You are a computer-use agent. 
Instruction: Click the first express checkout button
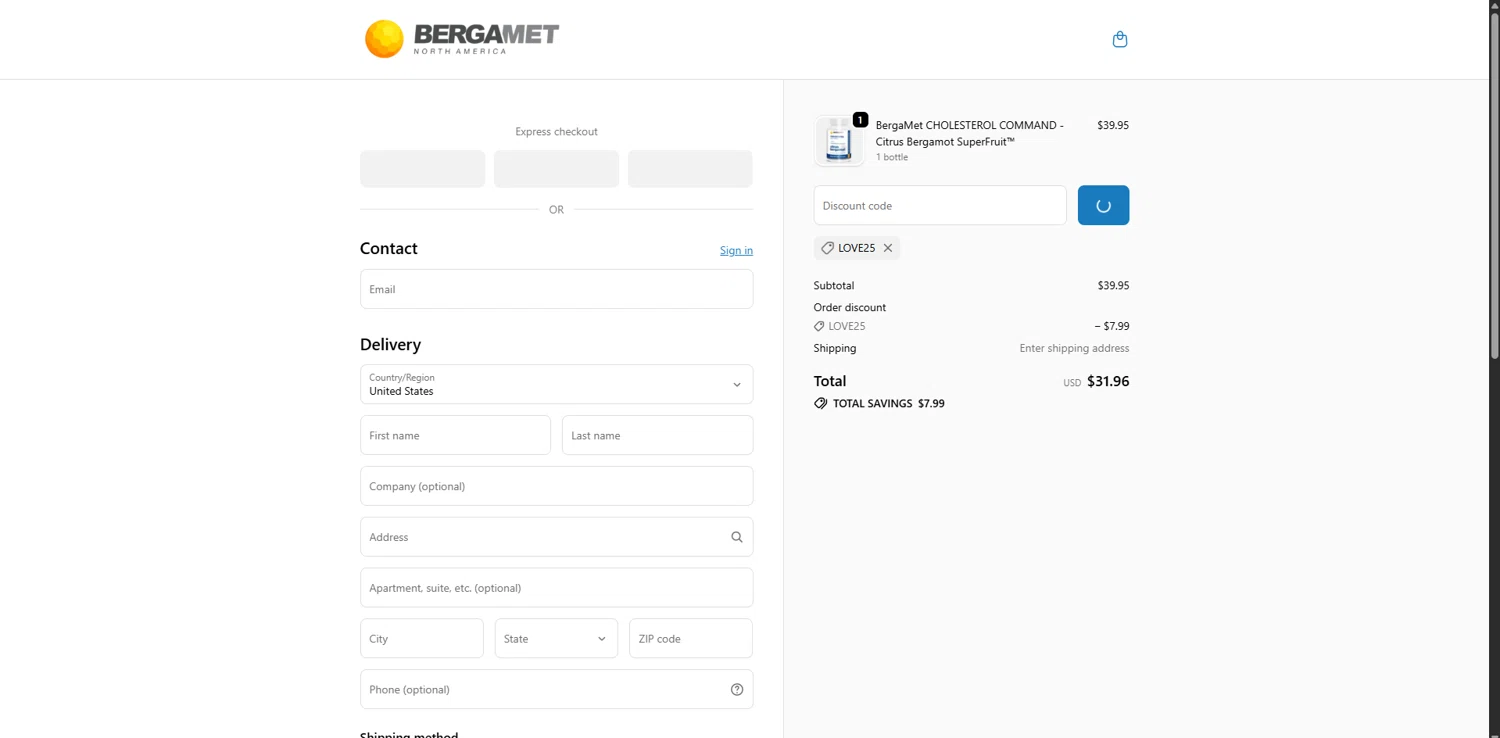422,169
